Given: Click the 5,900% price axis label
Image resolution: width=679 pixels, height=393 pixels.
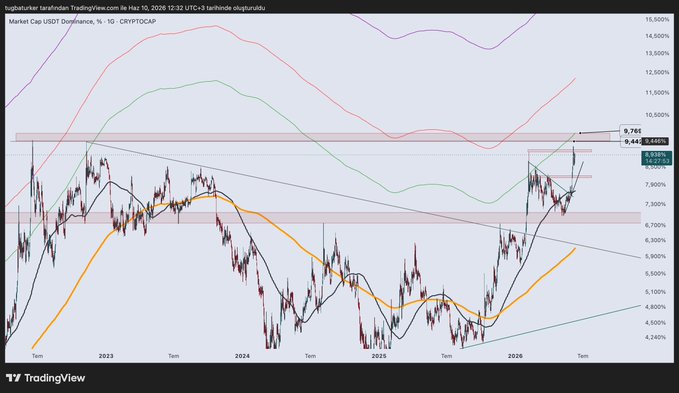Looking at the screenshot, I should pos(656,256).
